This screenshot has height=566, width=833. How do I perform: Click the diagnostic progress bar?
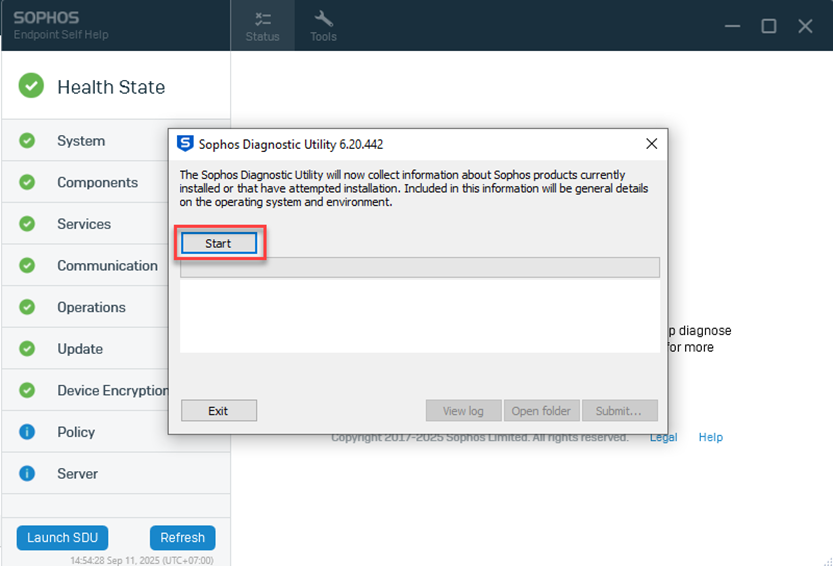click(x=419, y=267)
